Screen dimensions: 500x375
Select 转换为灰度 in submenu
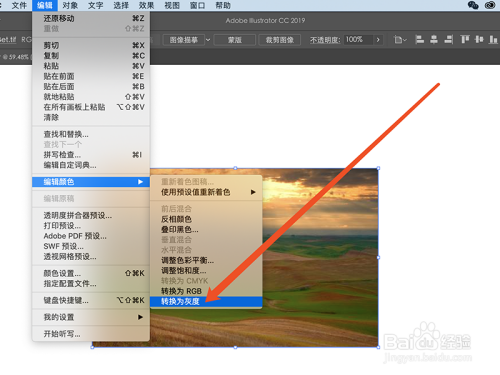[206, 302]
